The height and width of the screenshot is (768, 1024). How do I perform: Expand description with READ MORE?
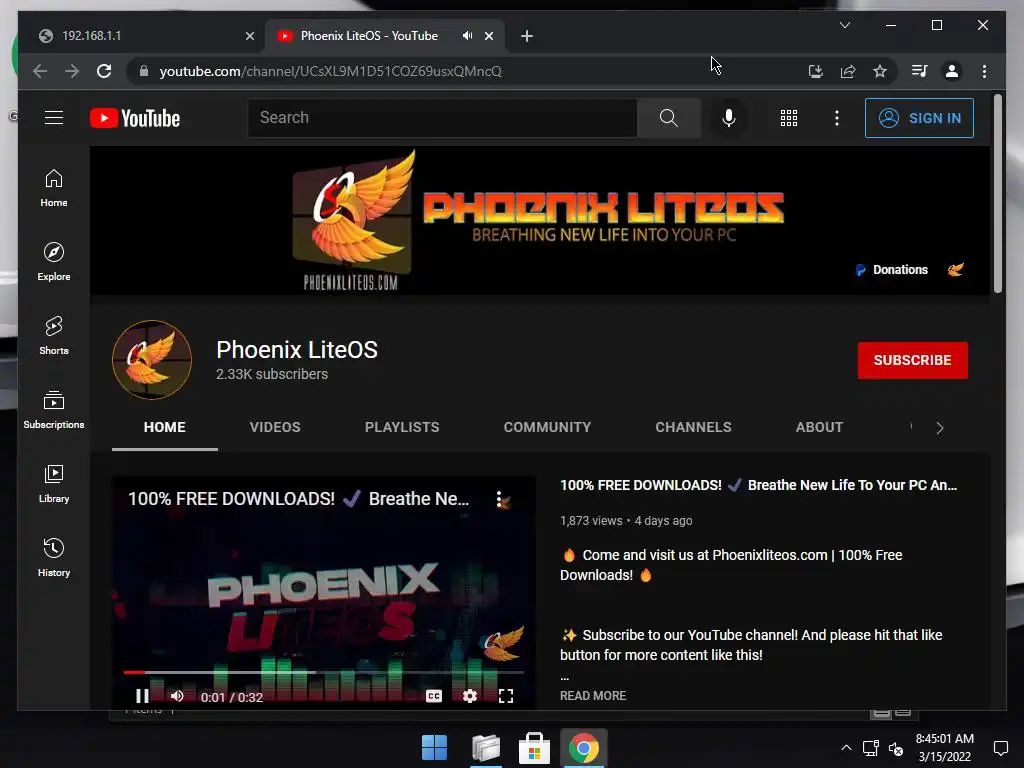click(593, 696)
